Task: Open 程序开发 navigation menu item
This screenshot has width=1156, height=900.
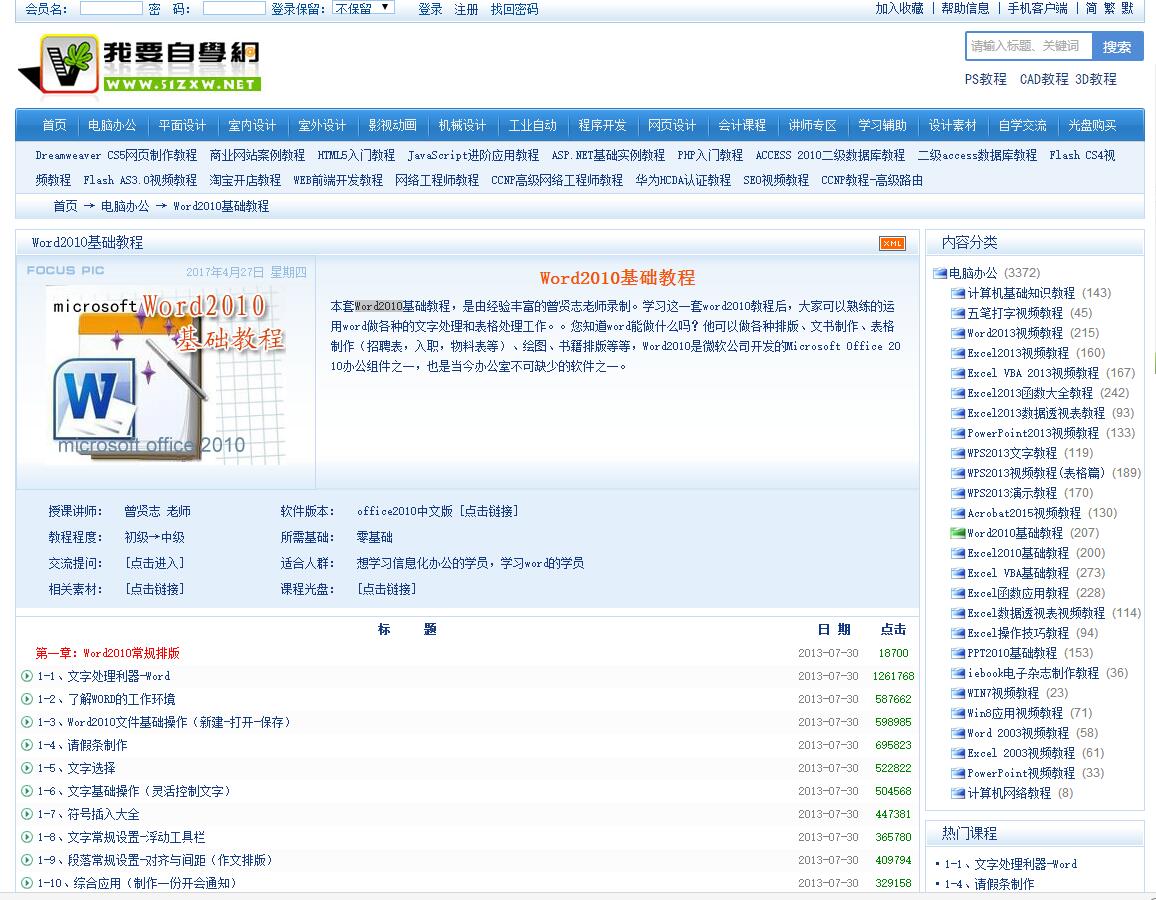Action: click(602, 125)
